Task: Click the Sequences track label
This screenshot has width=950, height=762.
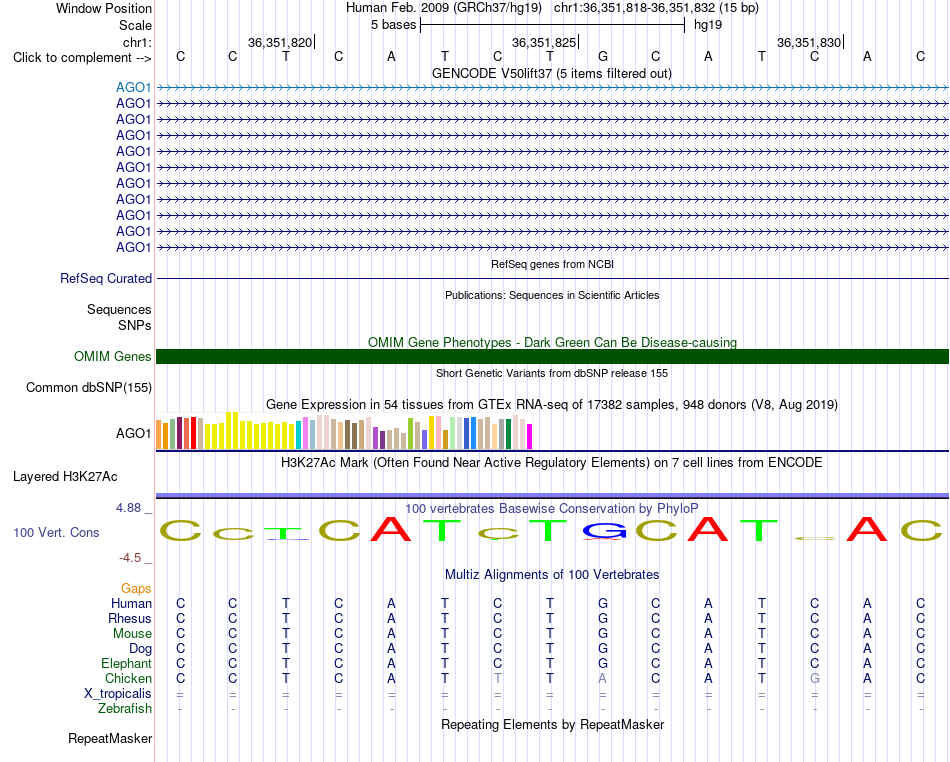Action: pyautogui.click(x=119, y=310)
